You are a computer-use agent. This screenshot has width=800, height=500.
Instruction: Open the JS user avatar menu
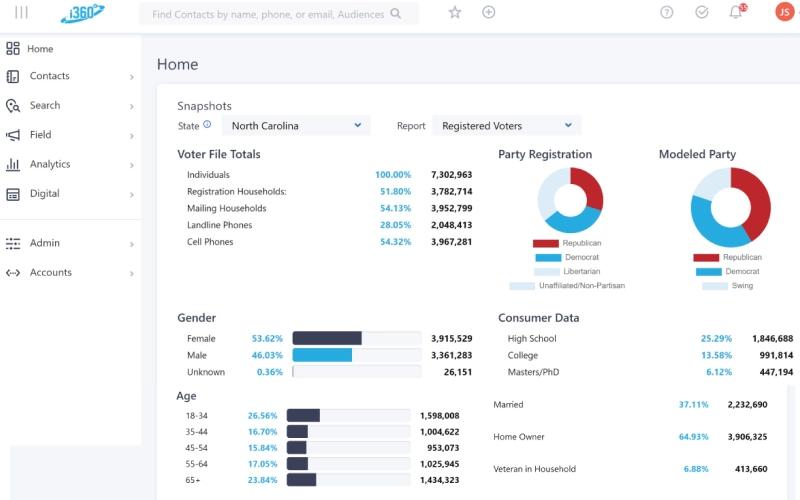(784, 12)
